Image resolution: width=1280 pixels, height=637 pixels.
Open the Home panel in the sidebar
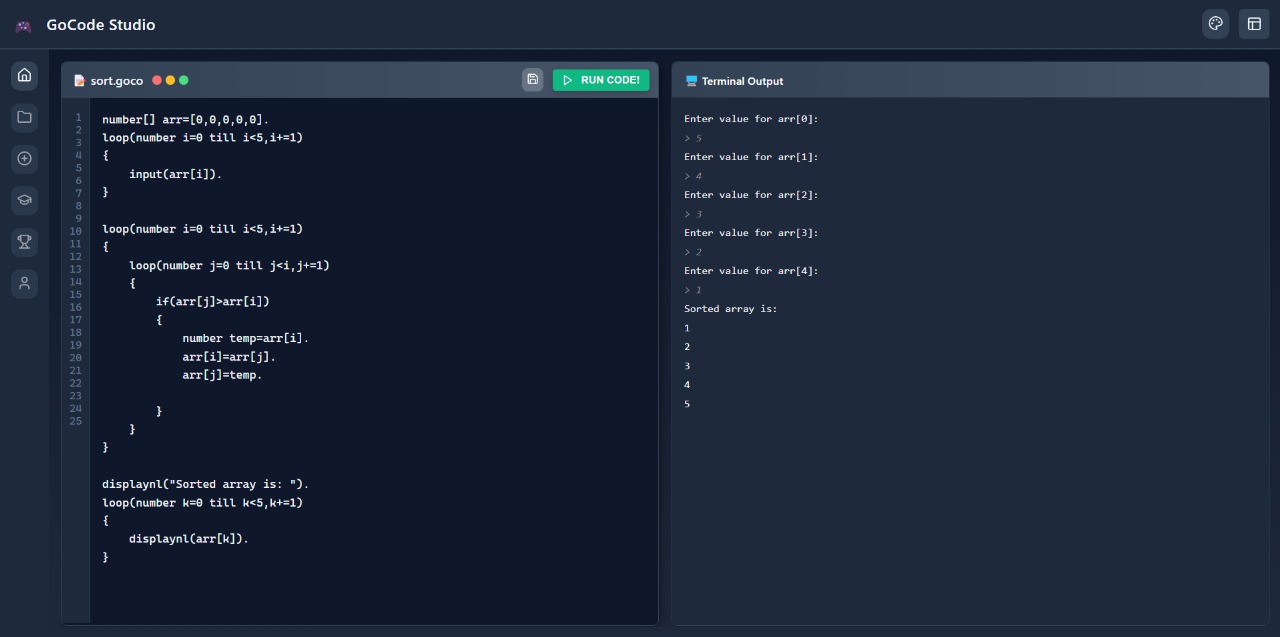(x=24, y=75)
